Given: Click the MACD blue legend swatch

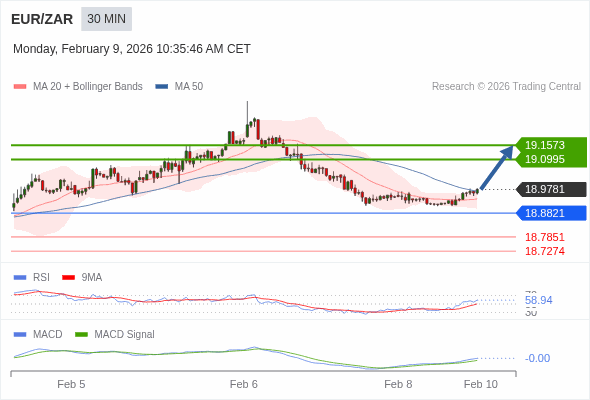Looking at the screenshot, I should click(x=20, y=335).
